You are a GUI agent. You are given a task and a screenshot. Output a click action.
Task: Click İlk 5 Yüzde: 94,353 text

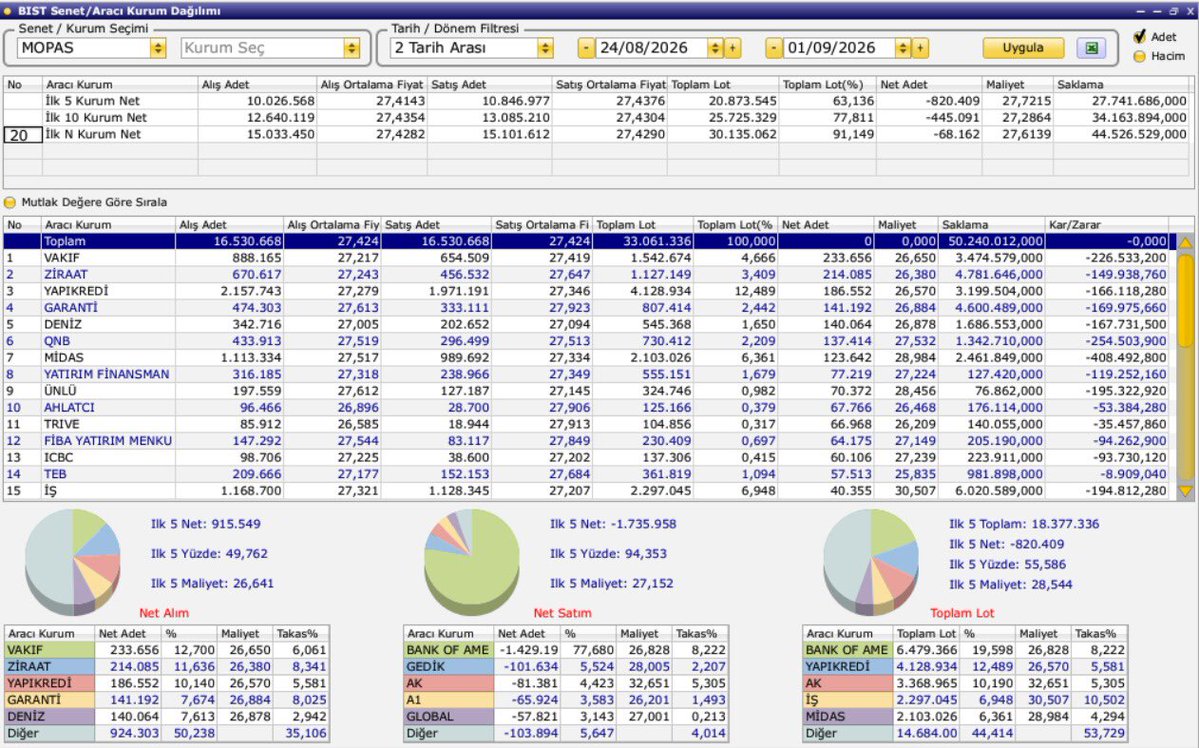coord(608,554)
